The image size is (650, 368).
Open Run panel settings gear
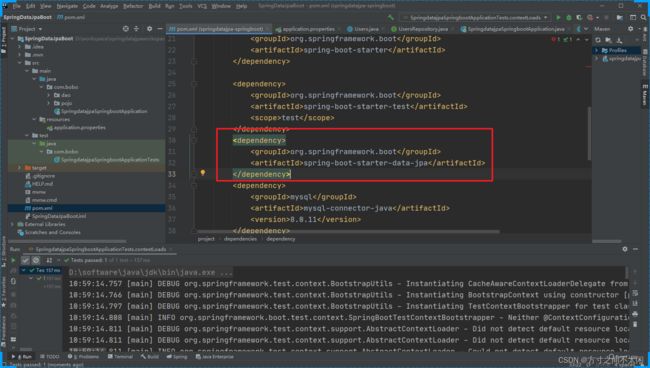pos(625,249)
